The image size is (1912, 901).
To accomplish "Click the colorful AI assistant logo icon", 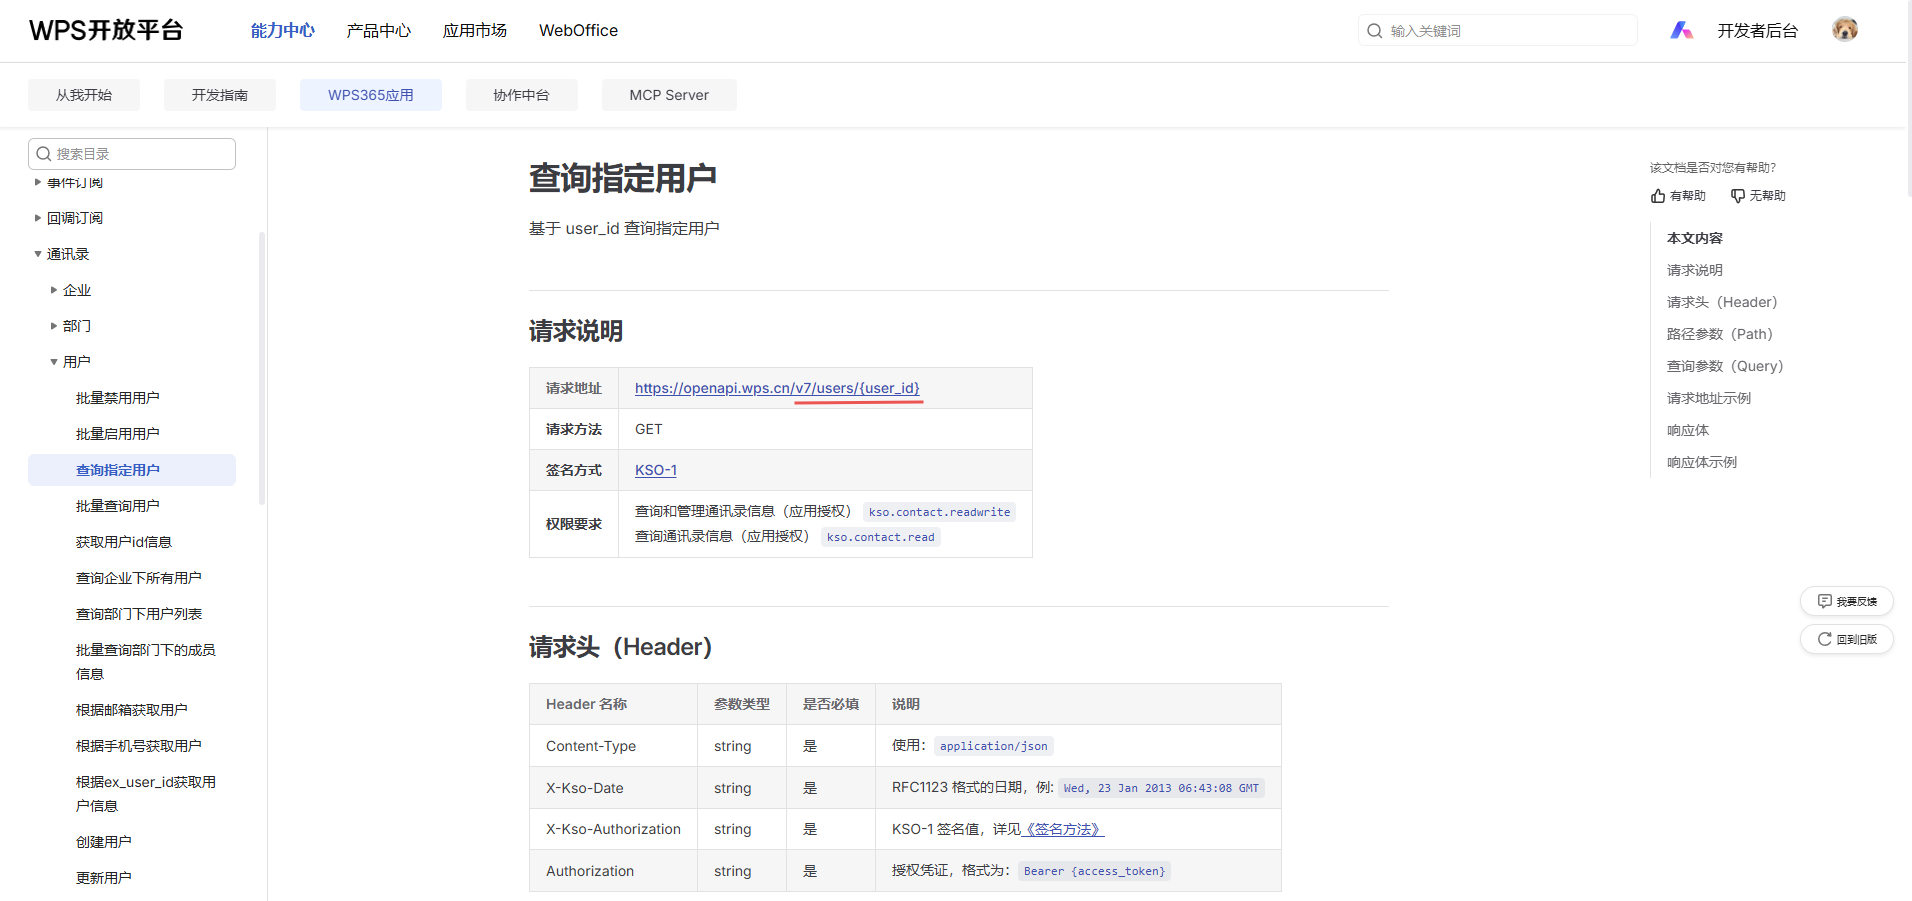I will 1681,31.
